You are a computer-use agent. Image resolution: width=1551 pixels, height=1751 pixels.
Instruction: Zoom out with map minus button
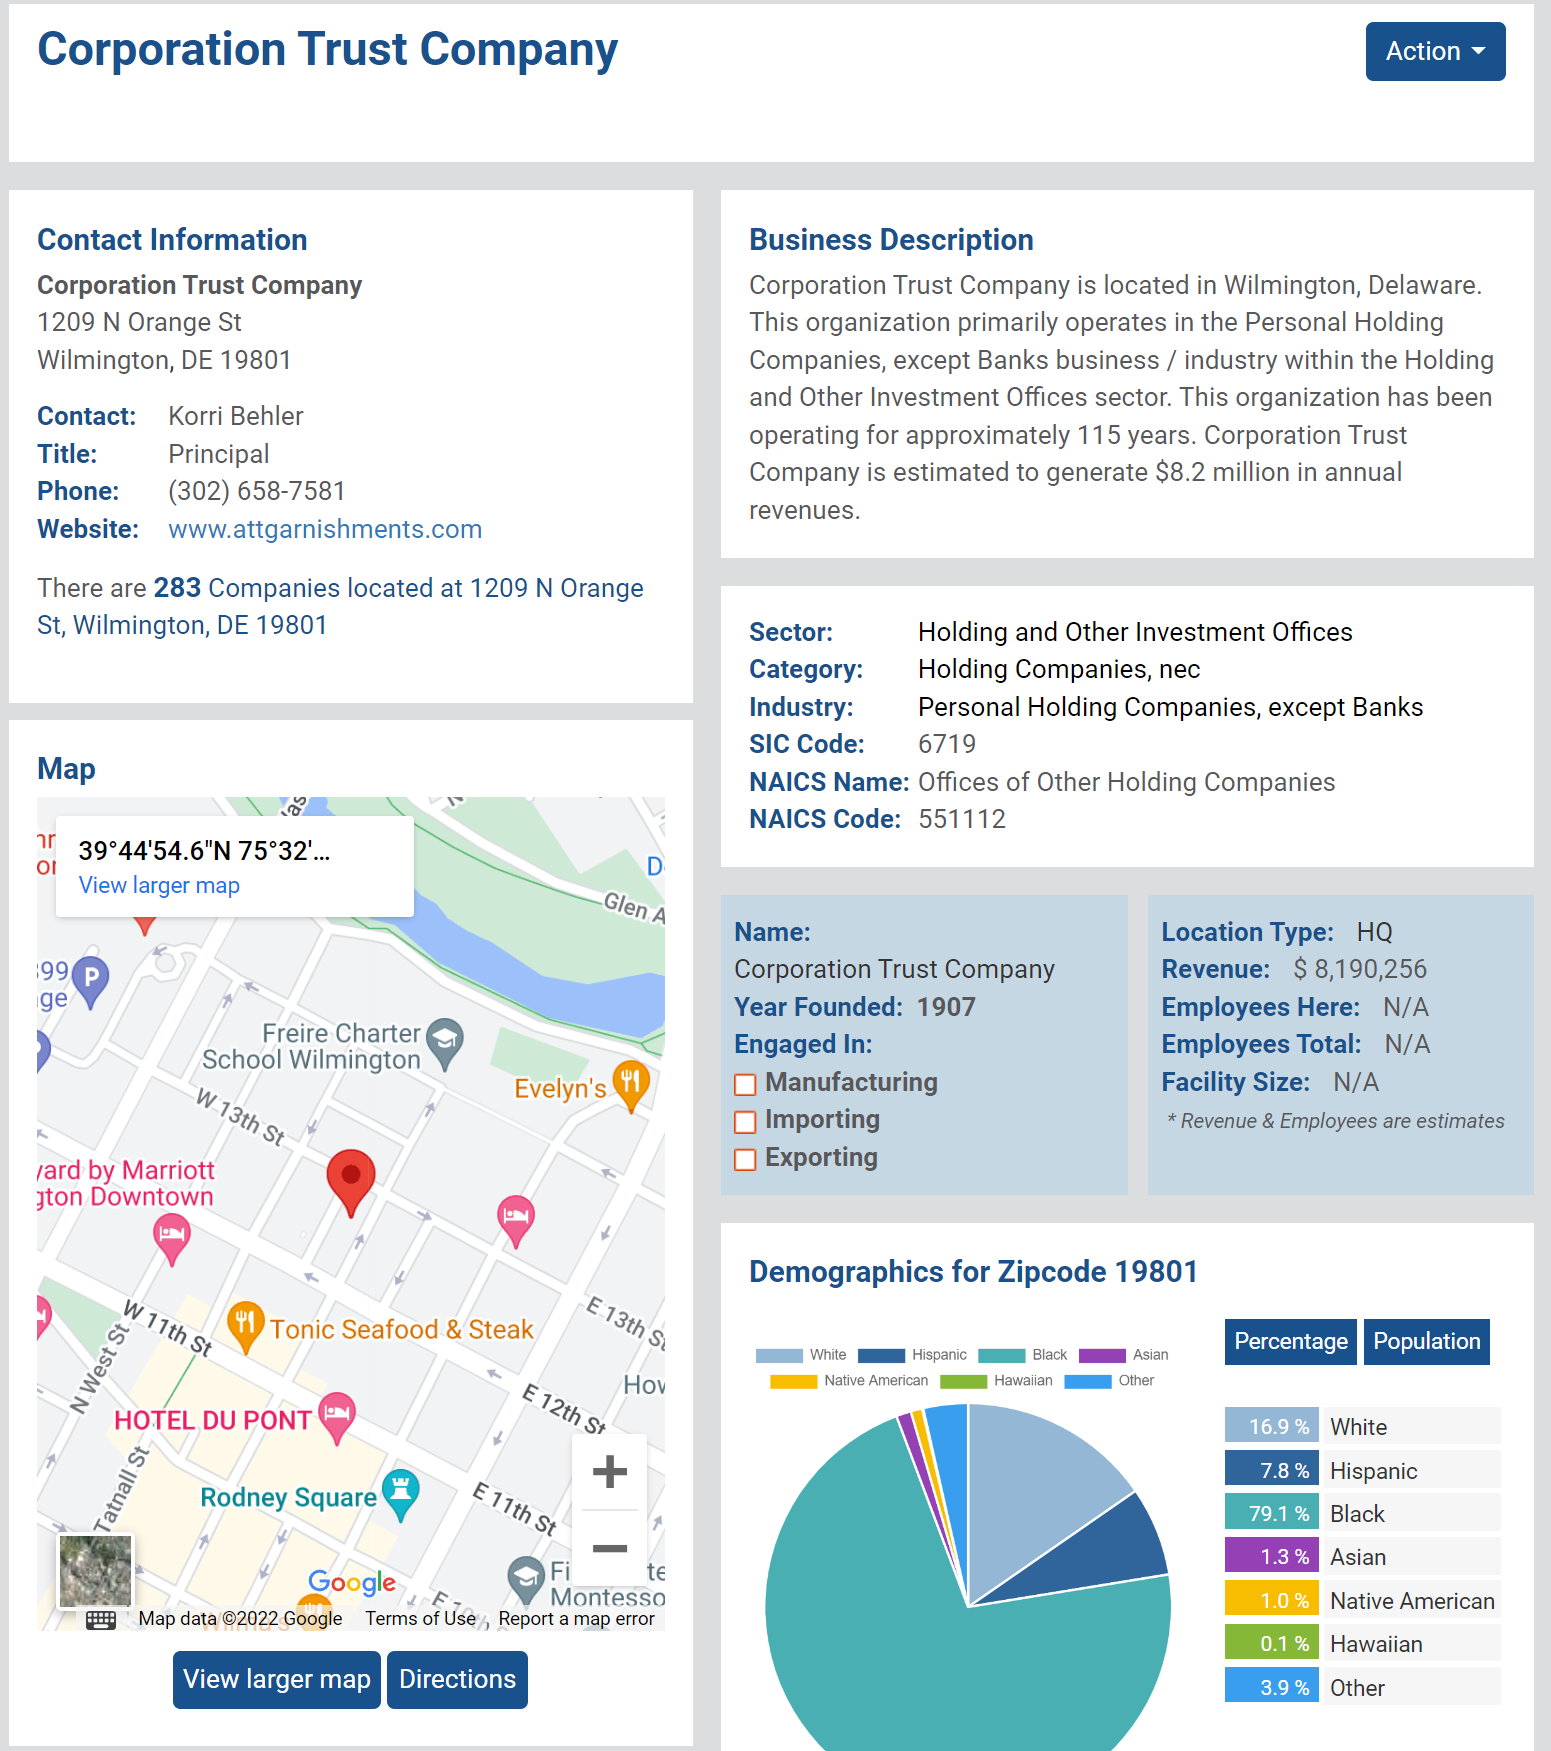(x=609, y=1548)
